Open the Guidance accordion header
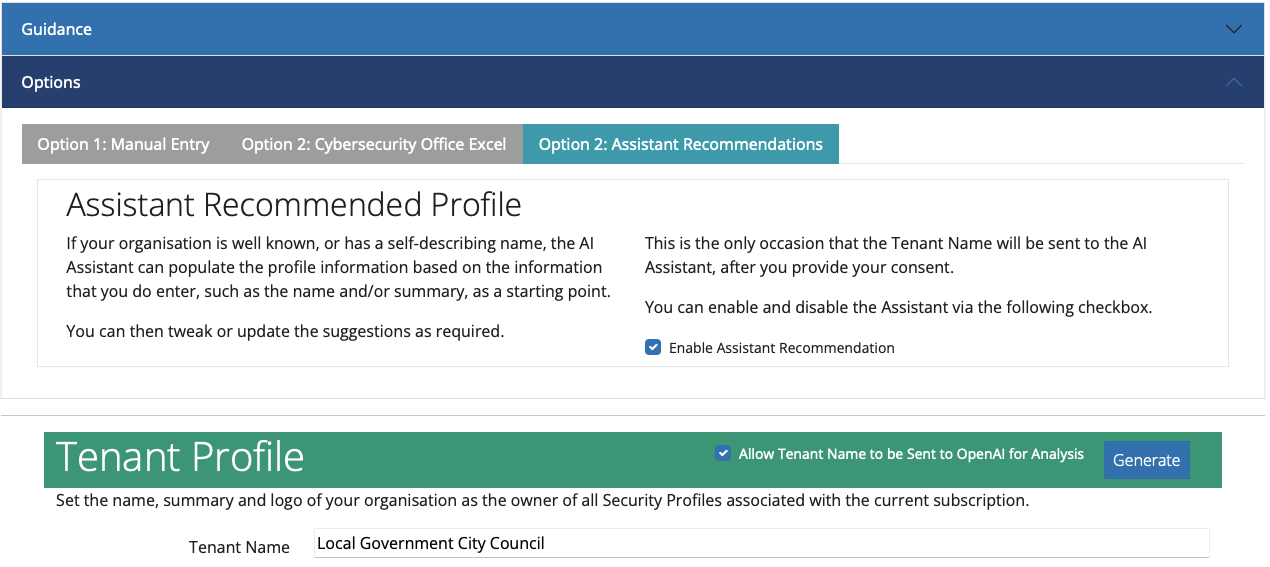The image size is (1270, 567). (633, 29)
